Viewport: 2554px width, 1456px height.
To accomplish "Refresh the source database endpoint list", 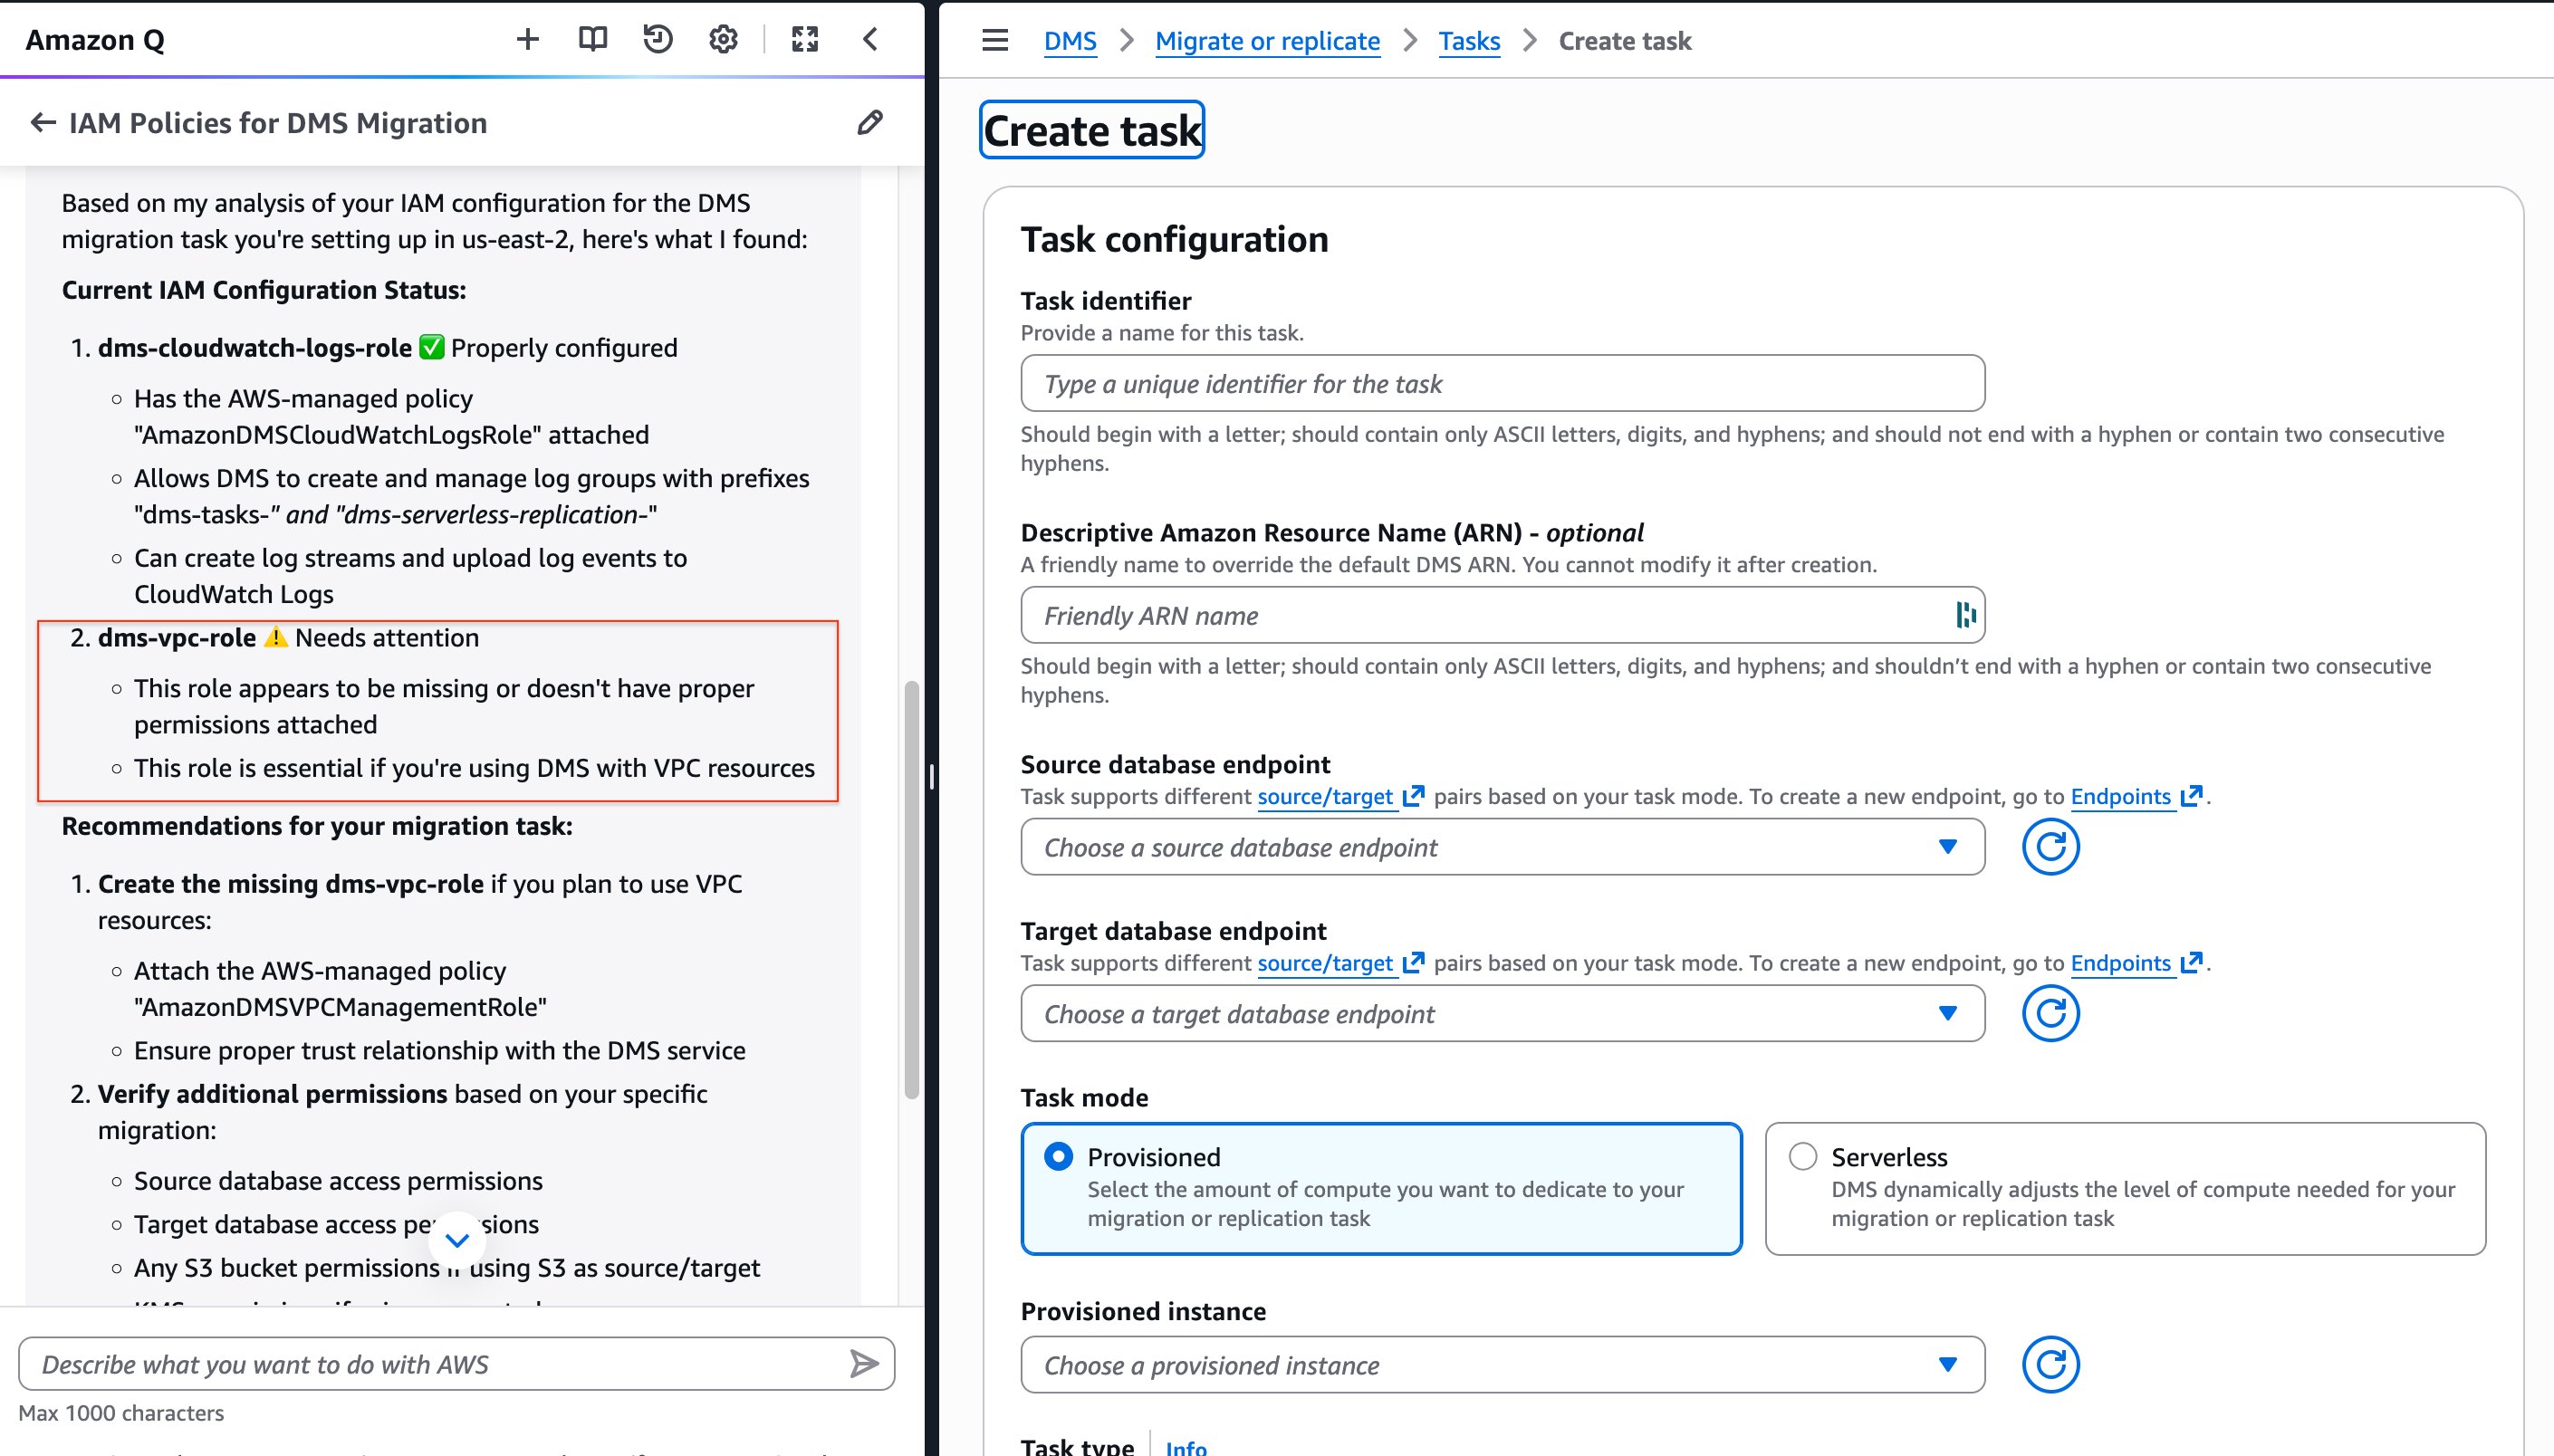I will 2050,847.
